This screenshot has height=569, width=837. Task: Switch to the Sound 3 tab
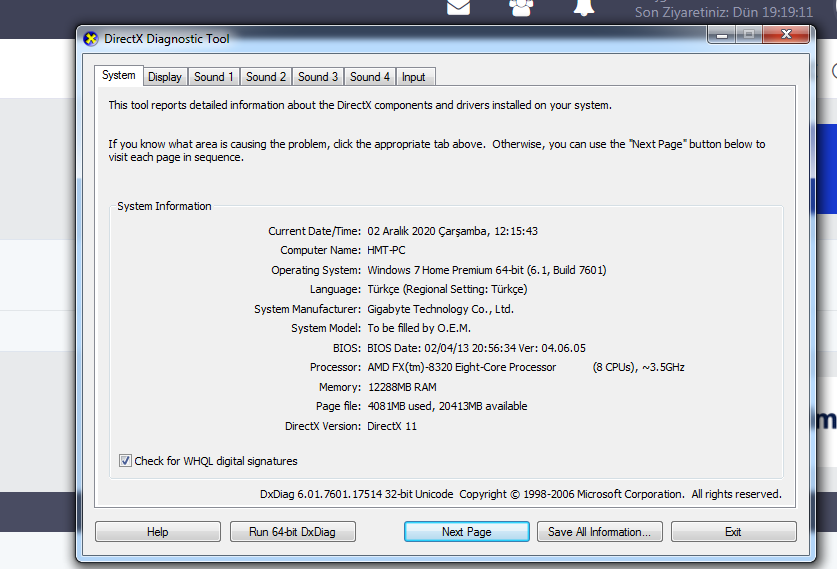[318, 77]
